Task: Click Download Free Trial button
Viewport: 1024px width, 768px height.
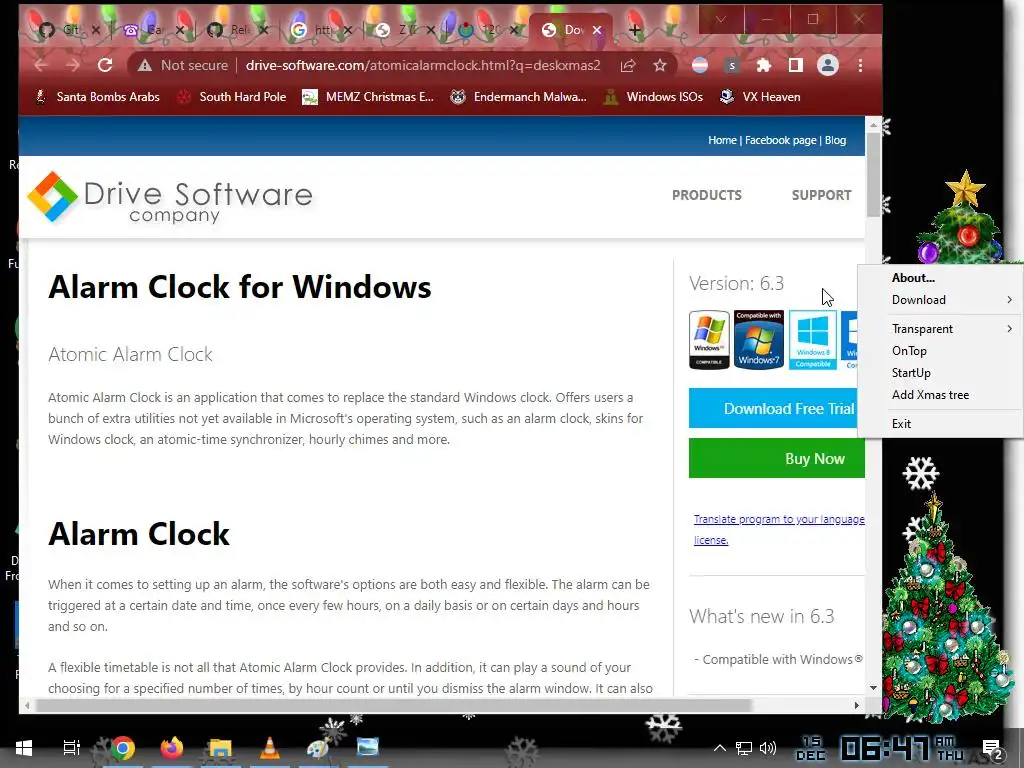Action: (773, 408)
